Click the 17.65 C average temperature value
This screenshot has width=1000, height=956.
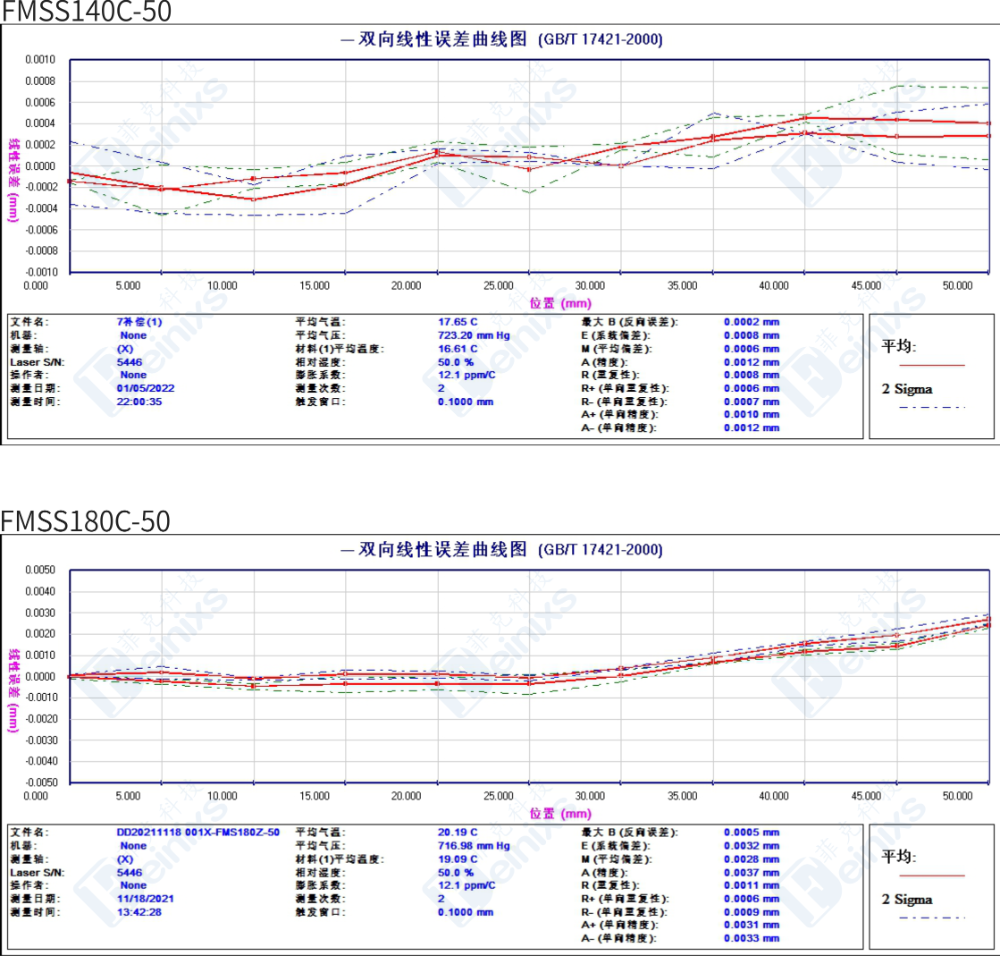[458, 323]
